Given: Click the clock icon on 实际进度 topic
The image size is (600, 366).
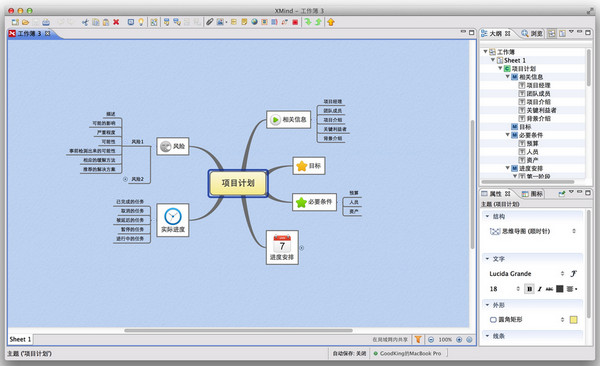Looking at the screenshot, I should [x=173, y=216].
